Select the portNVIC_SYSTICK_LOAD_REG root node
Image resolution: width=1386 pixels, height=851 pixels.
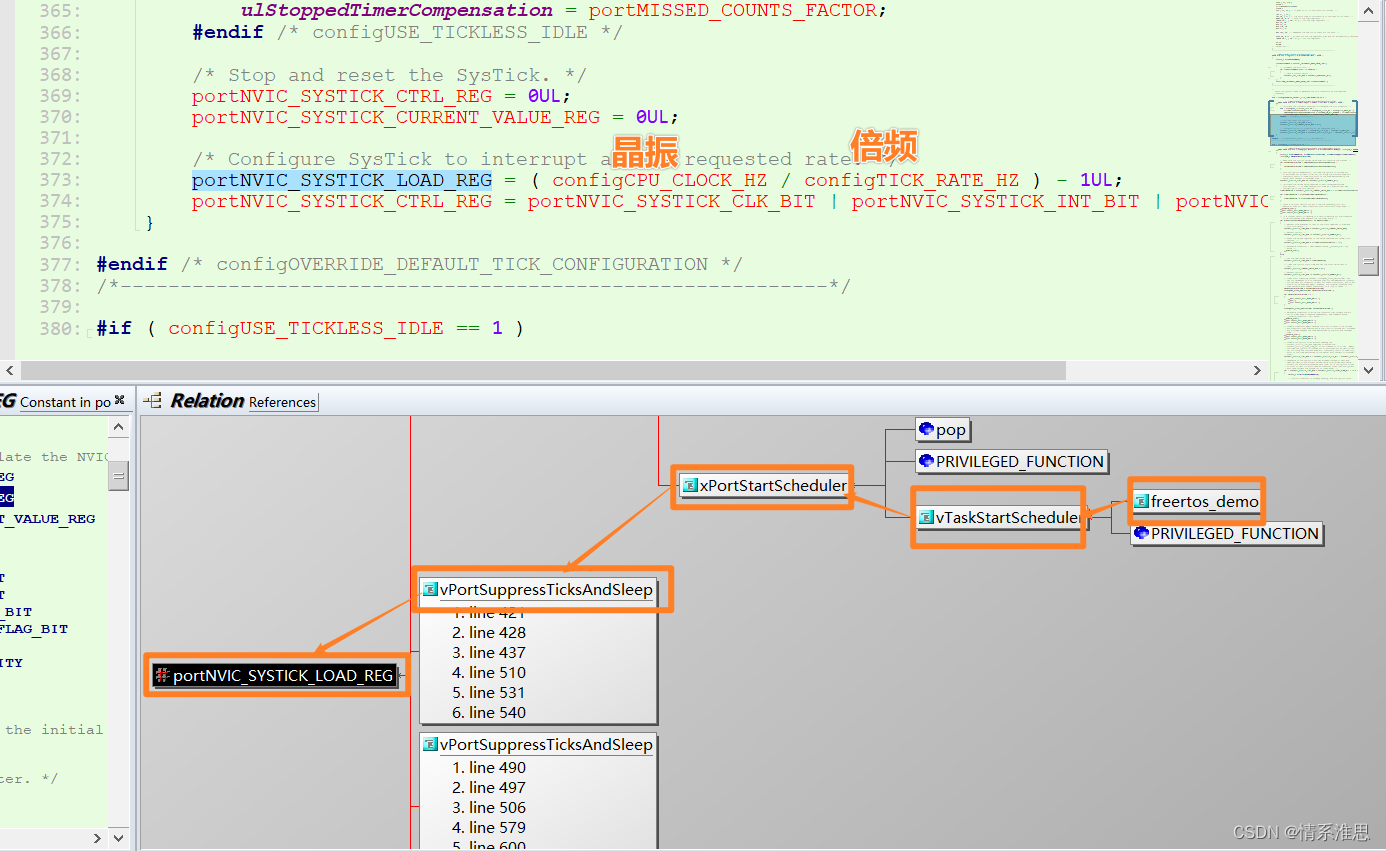click(x=274, y=676)
